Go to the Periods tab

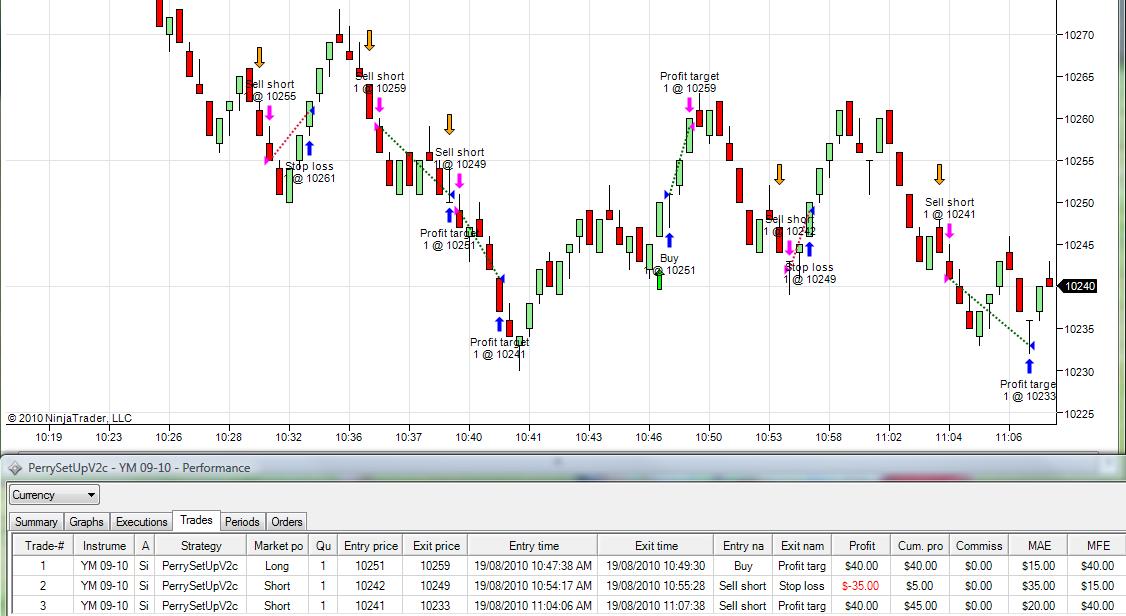242,522
